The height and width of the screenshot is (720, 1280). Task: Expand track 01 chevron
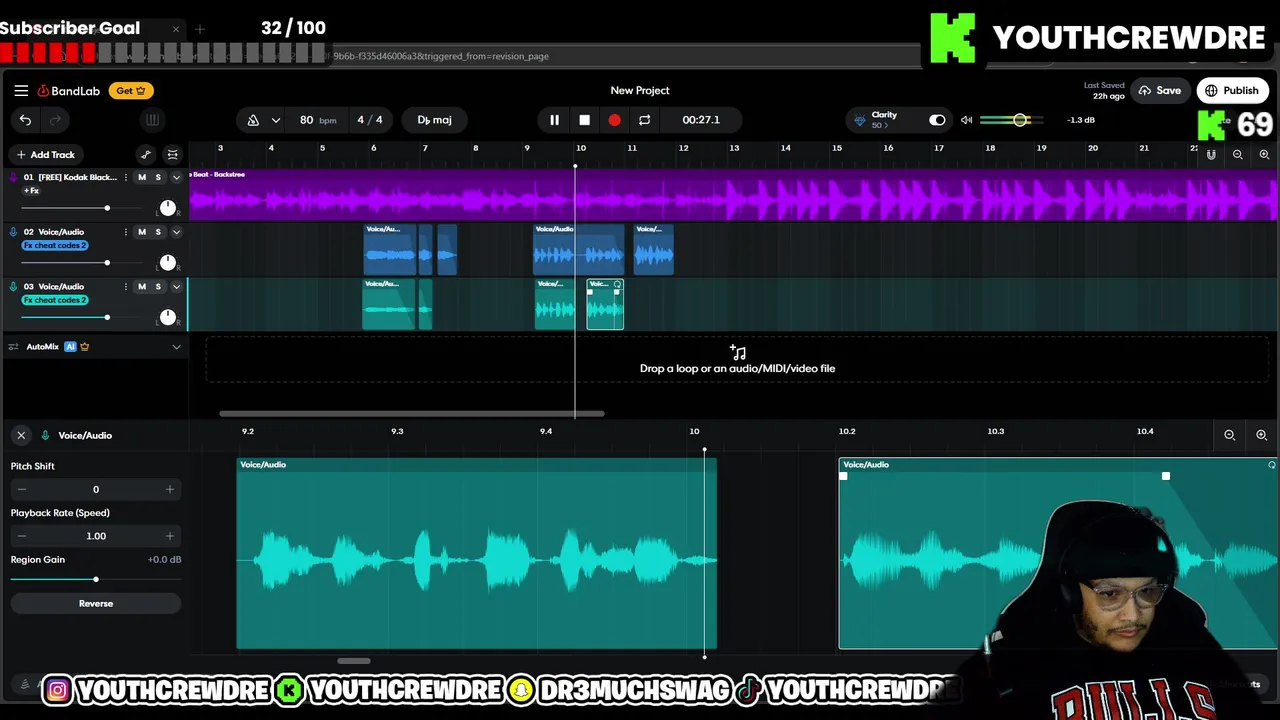176,177
